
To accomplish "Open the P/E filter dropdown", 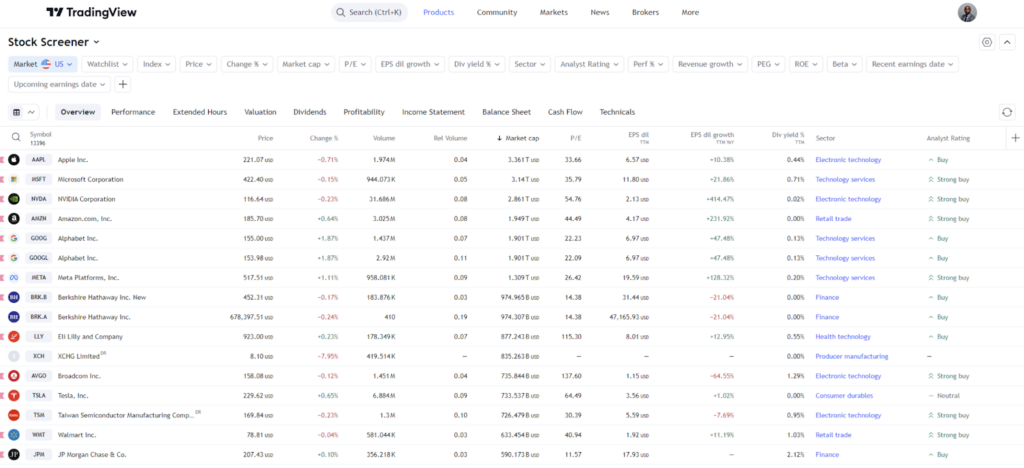I will tap(356, 64).
